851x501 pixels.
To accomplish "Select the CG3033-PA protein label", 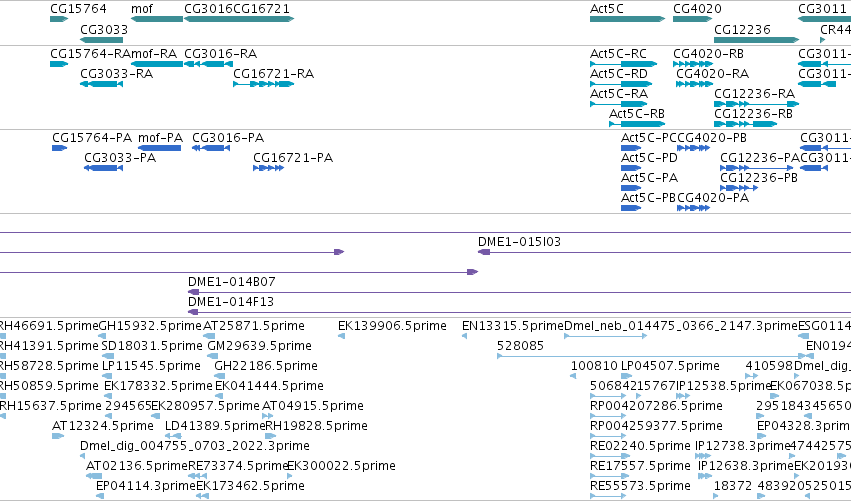I will pos(120,157).
